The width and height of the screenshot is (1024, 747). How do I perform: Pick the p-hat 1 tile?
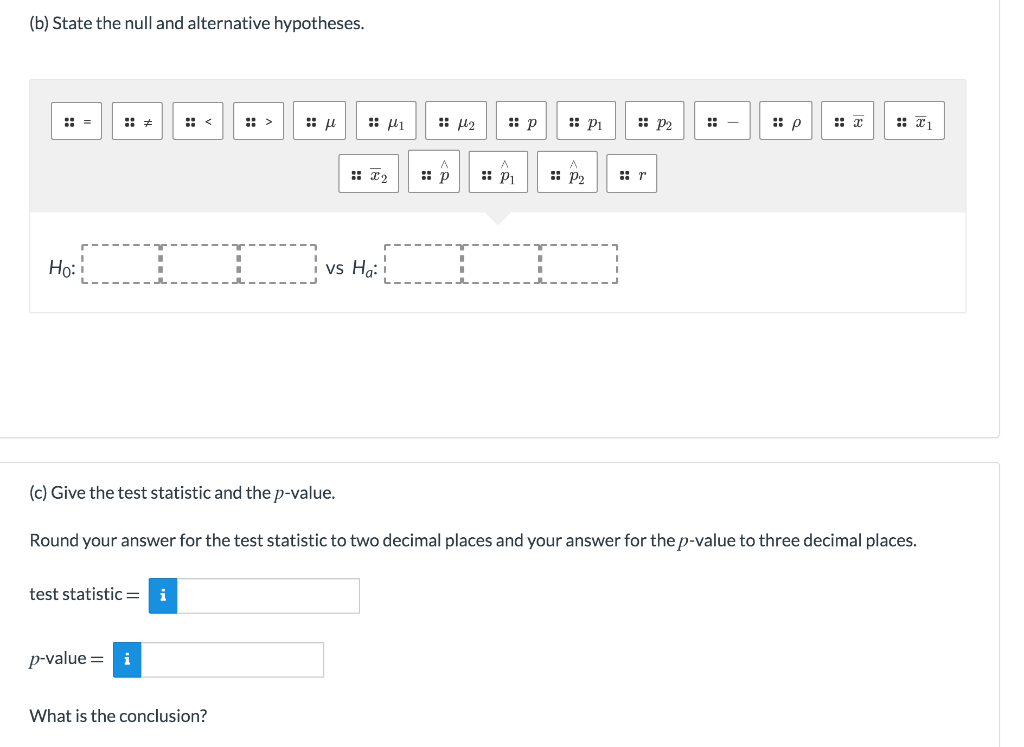click(x=498, y=172)
